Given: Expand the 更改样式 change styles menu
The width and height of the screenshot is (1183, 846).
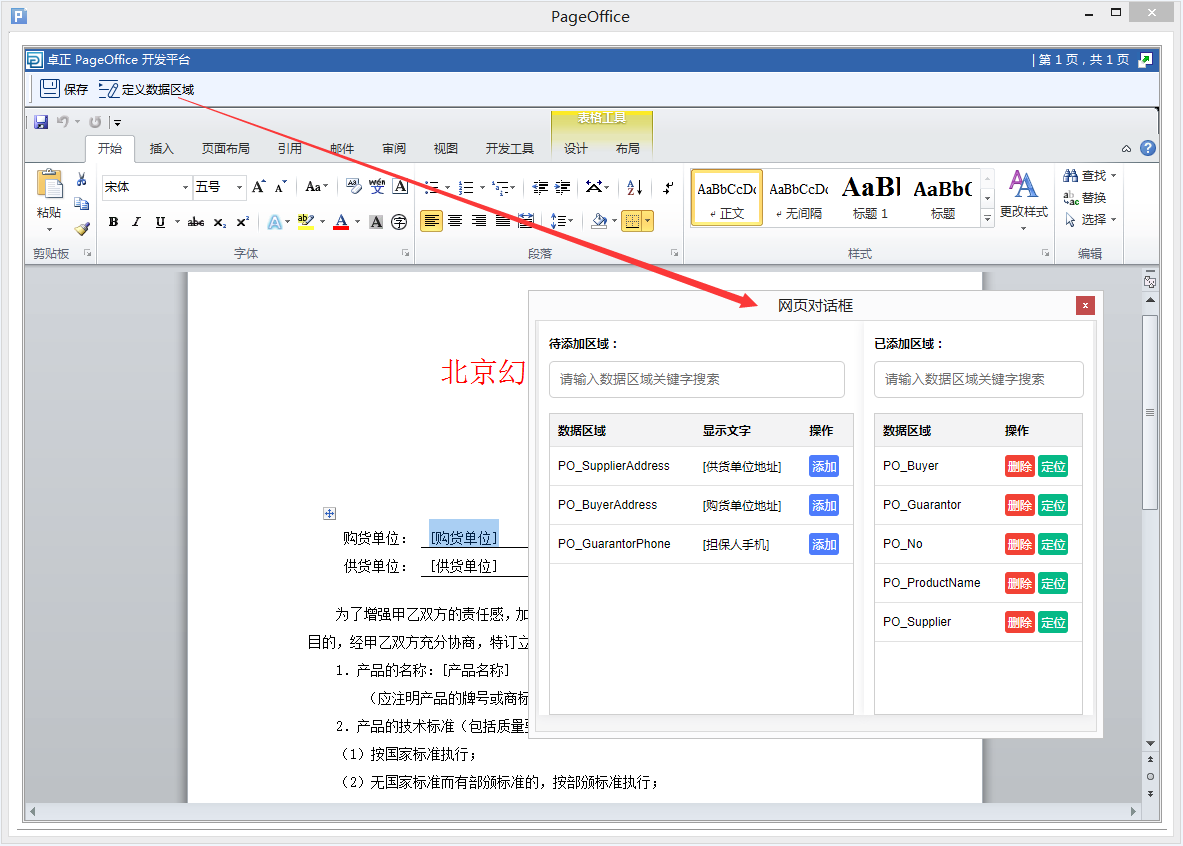Looking at the screenshot, I should (x=1023, y=201).
